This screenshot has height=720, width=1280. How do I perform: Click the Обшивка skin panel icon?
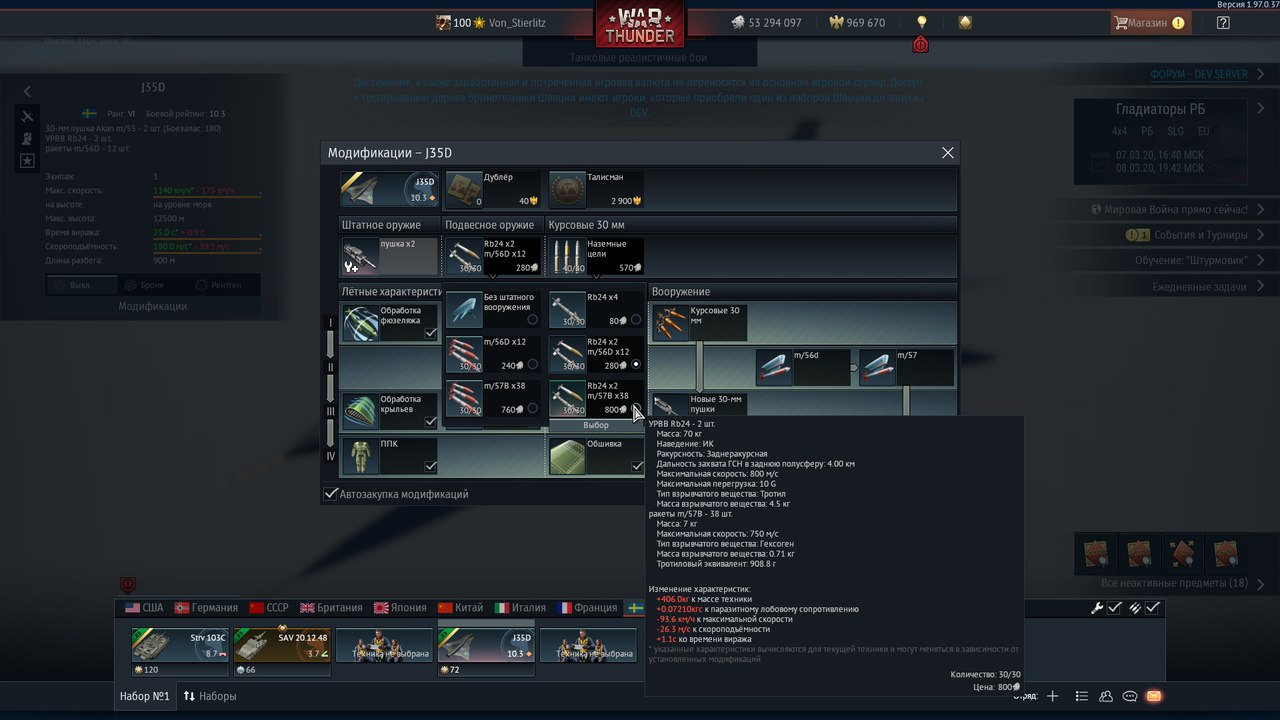click(x=567, y=456)
